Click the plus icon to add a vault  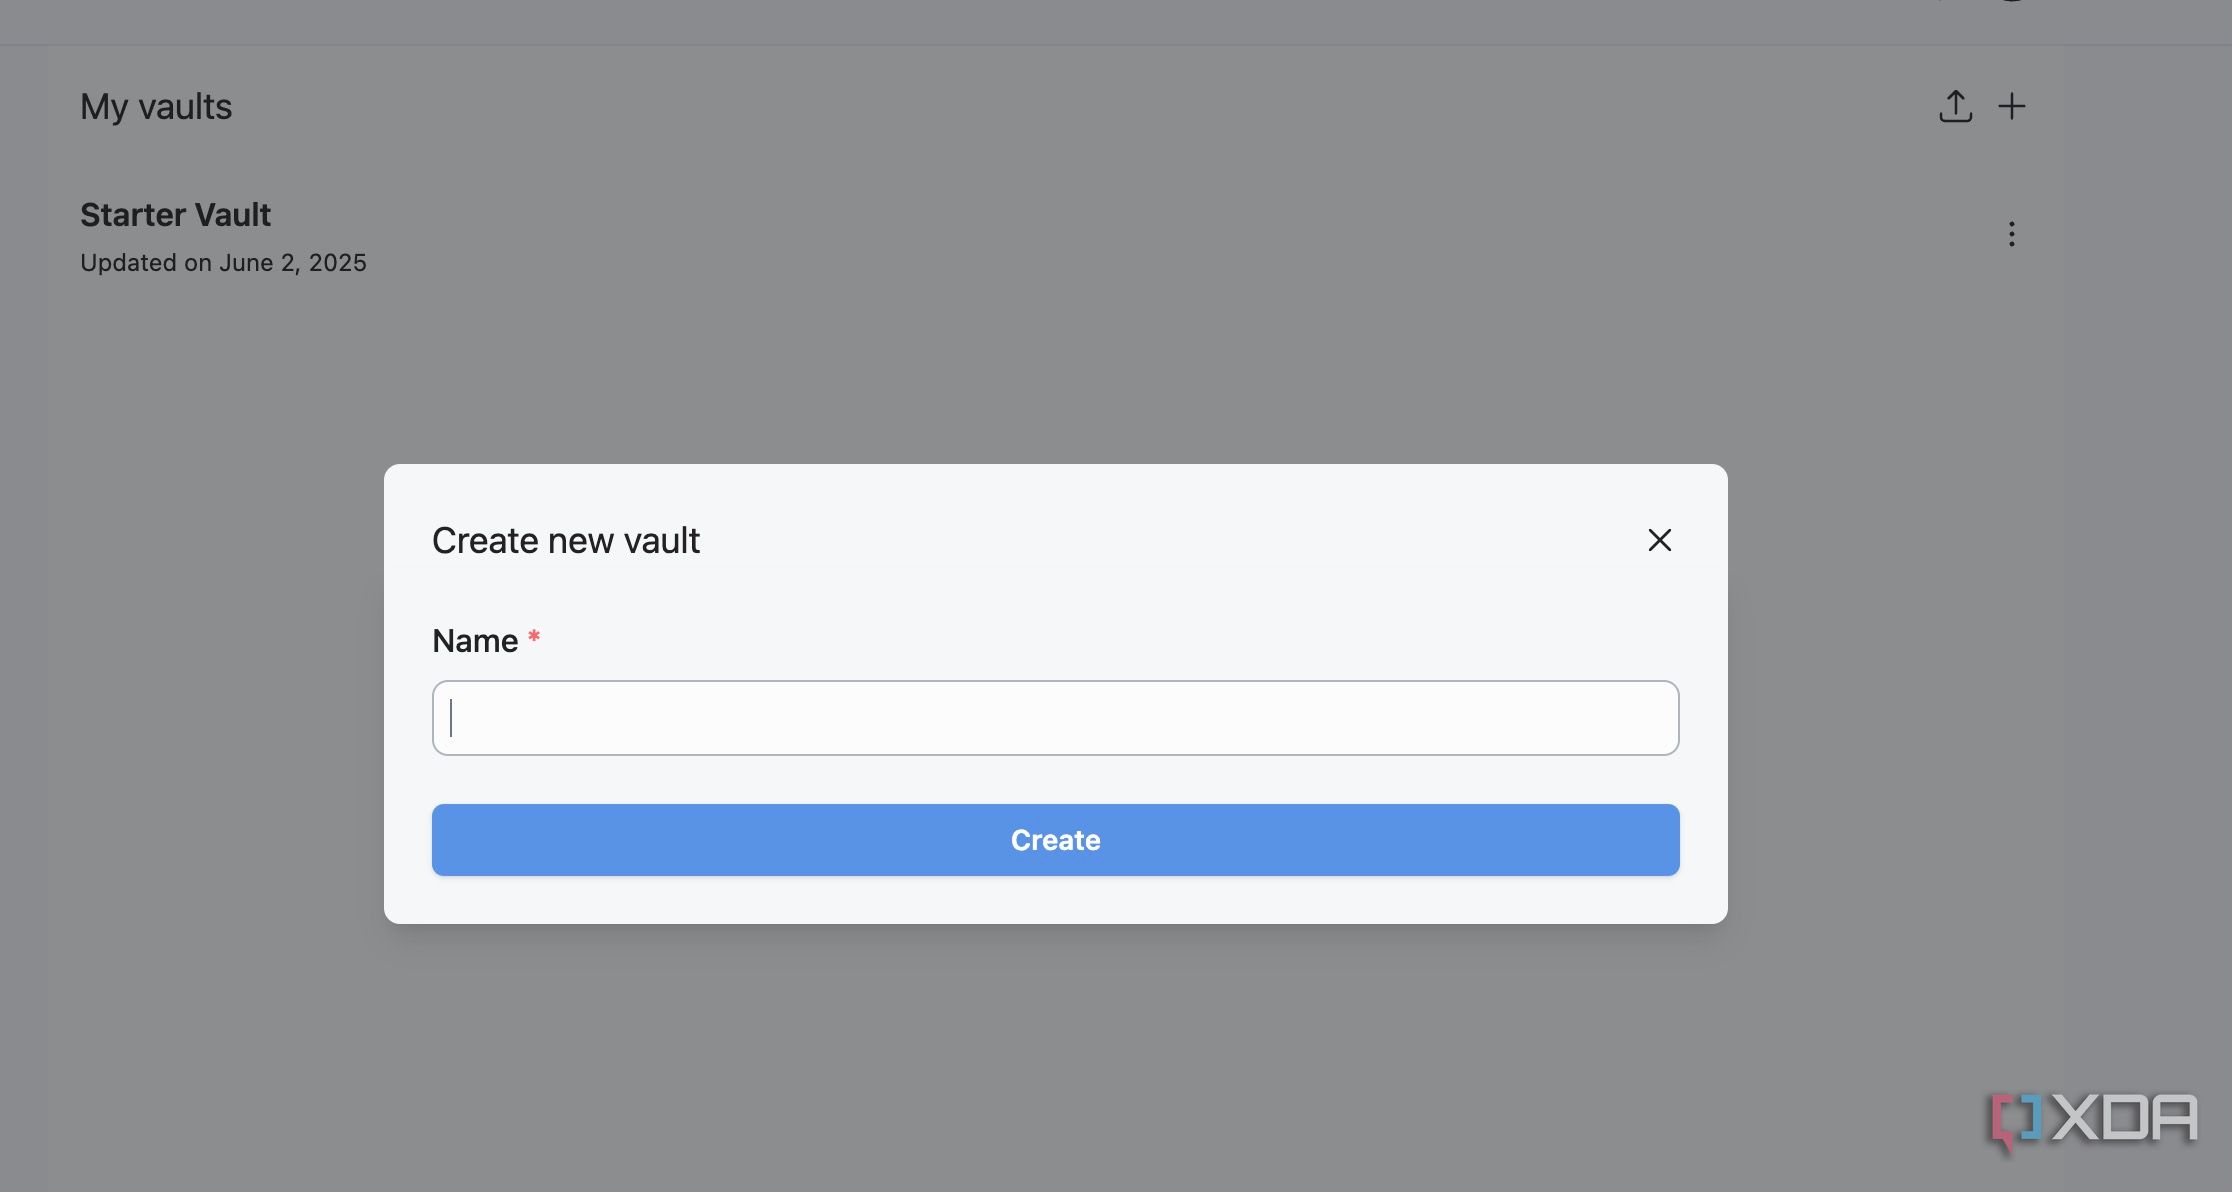click(x=2011, y=106)
